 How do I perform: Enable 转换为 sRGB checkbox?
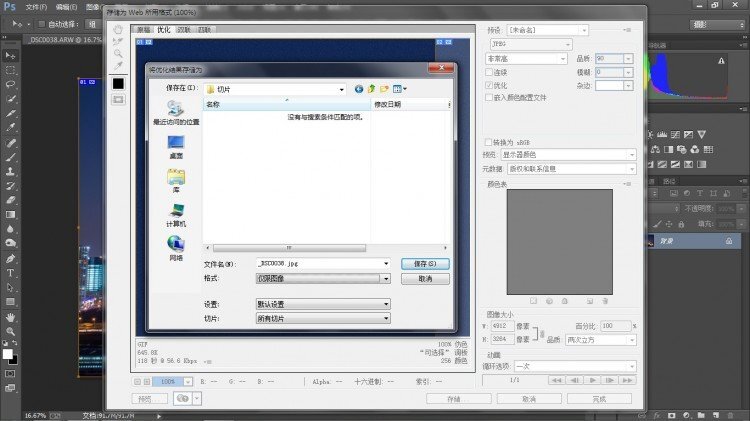point(489,142)
